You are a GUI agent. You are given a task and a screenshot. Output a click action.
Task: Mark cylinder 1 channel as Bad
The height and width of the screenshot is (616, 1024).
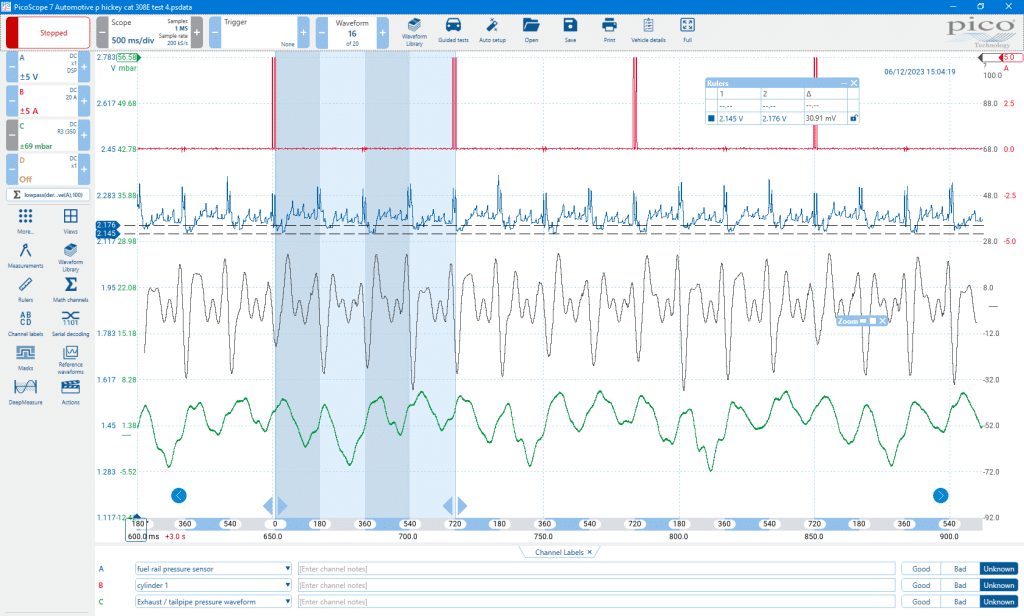(960, 585)
